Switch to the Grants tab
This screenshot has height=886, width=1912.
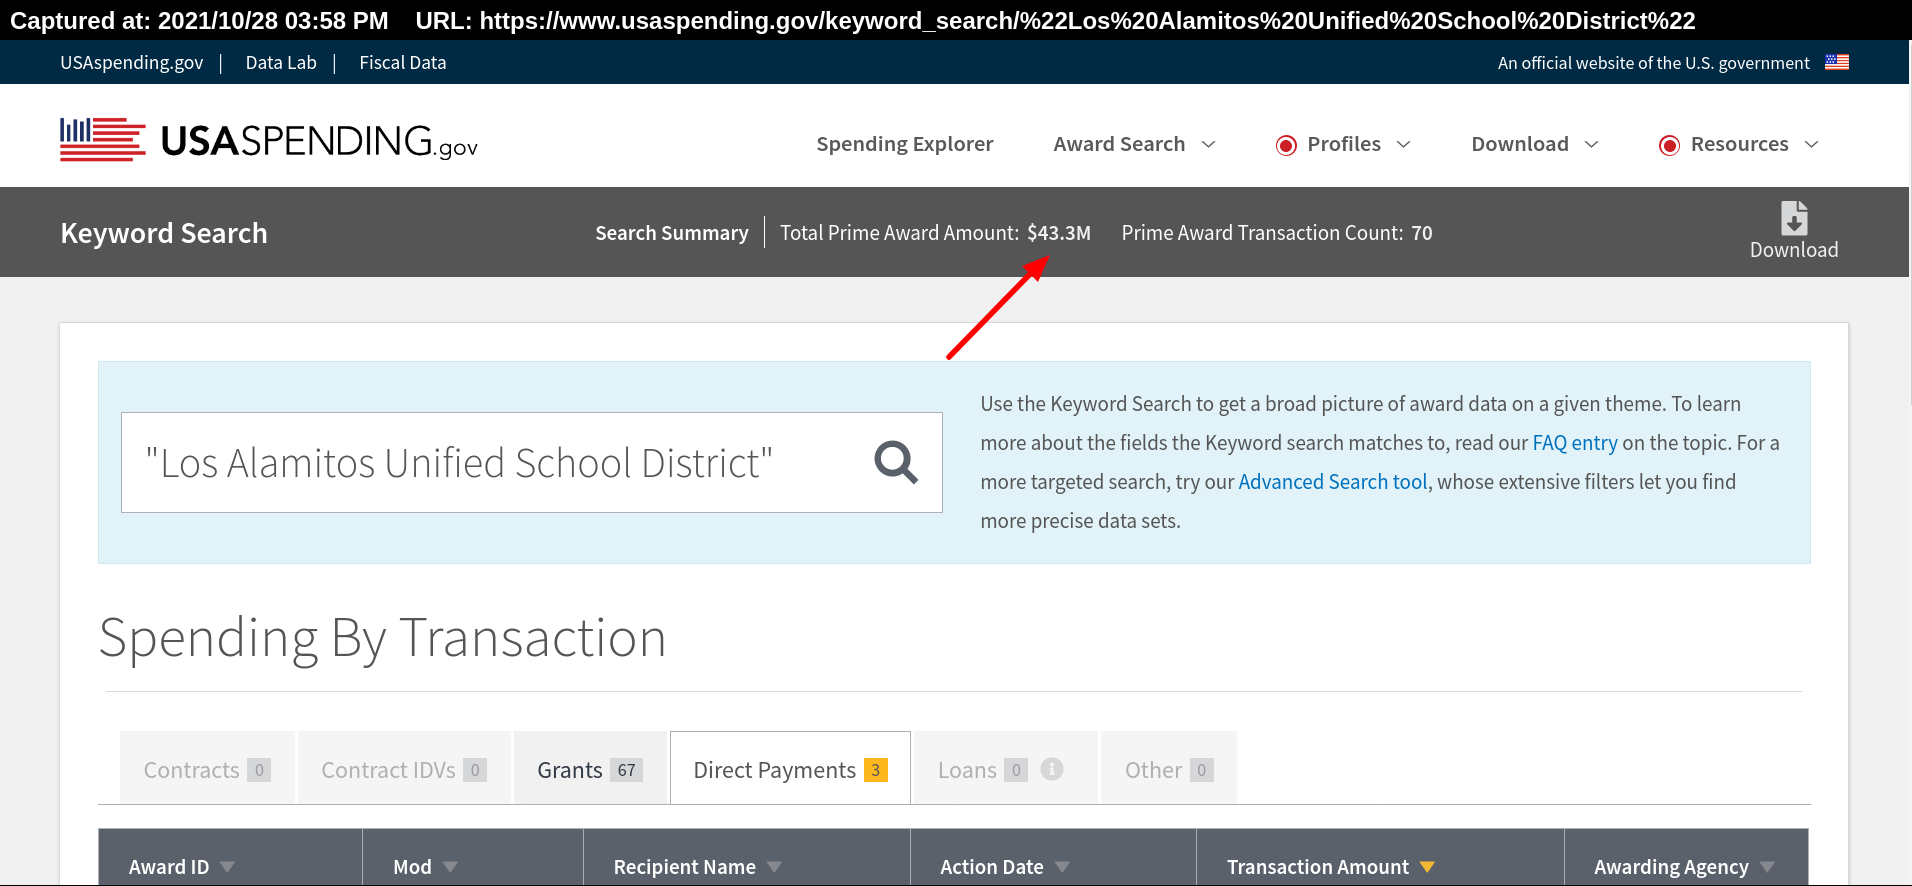pyautogui.click(x=590, y=768)
